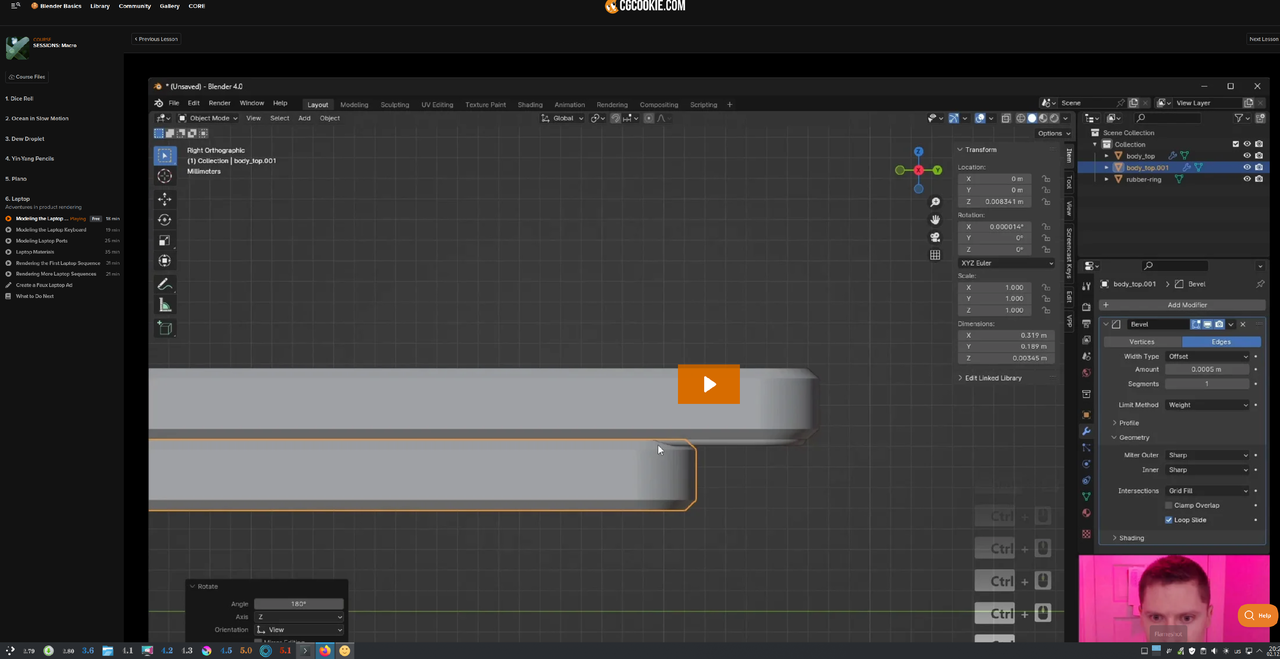Uncheck the Loop Slide checkbox
Image resolution: width=1280 pixels, height=659 pixels.
1168,520
